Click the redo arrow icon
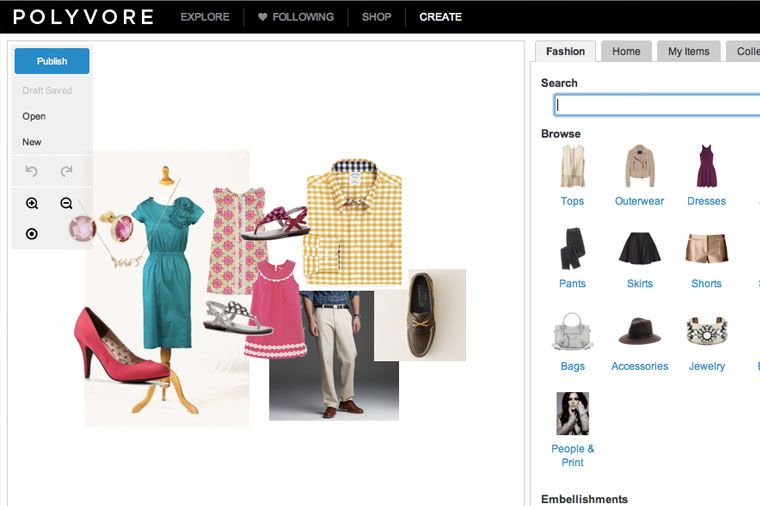Viewport: 760px width, 506px height. (66, 171)
